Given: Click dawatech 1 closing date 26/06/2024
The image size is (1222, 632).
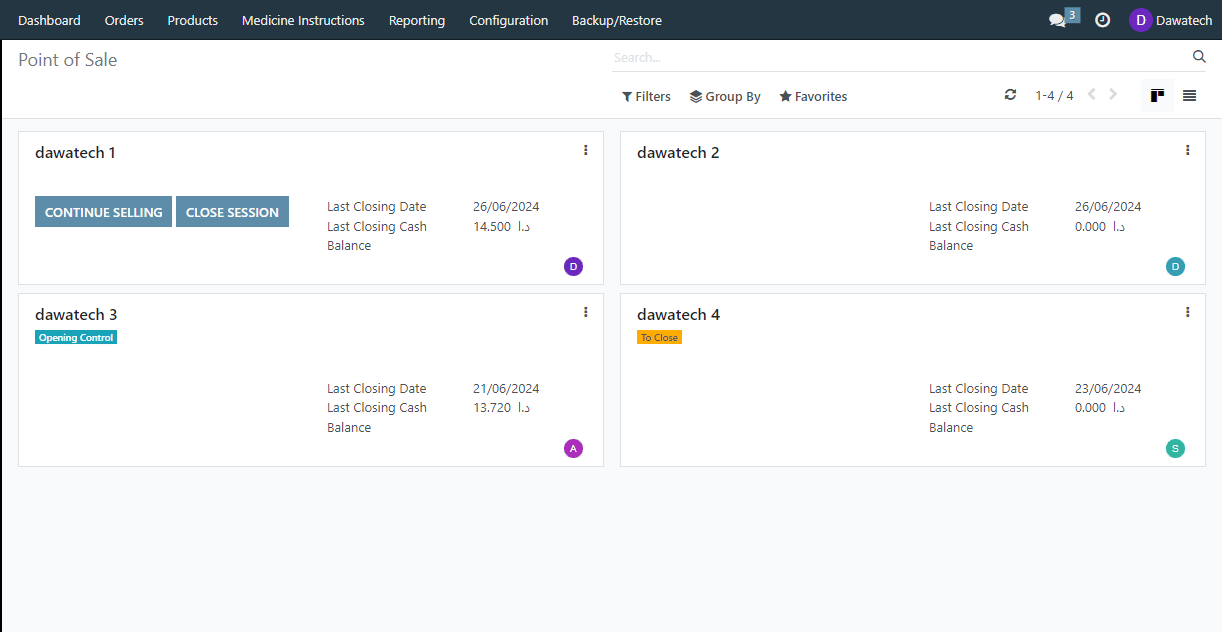Looking at the screenshot, I should 506,207.
